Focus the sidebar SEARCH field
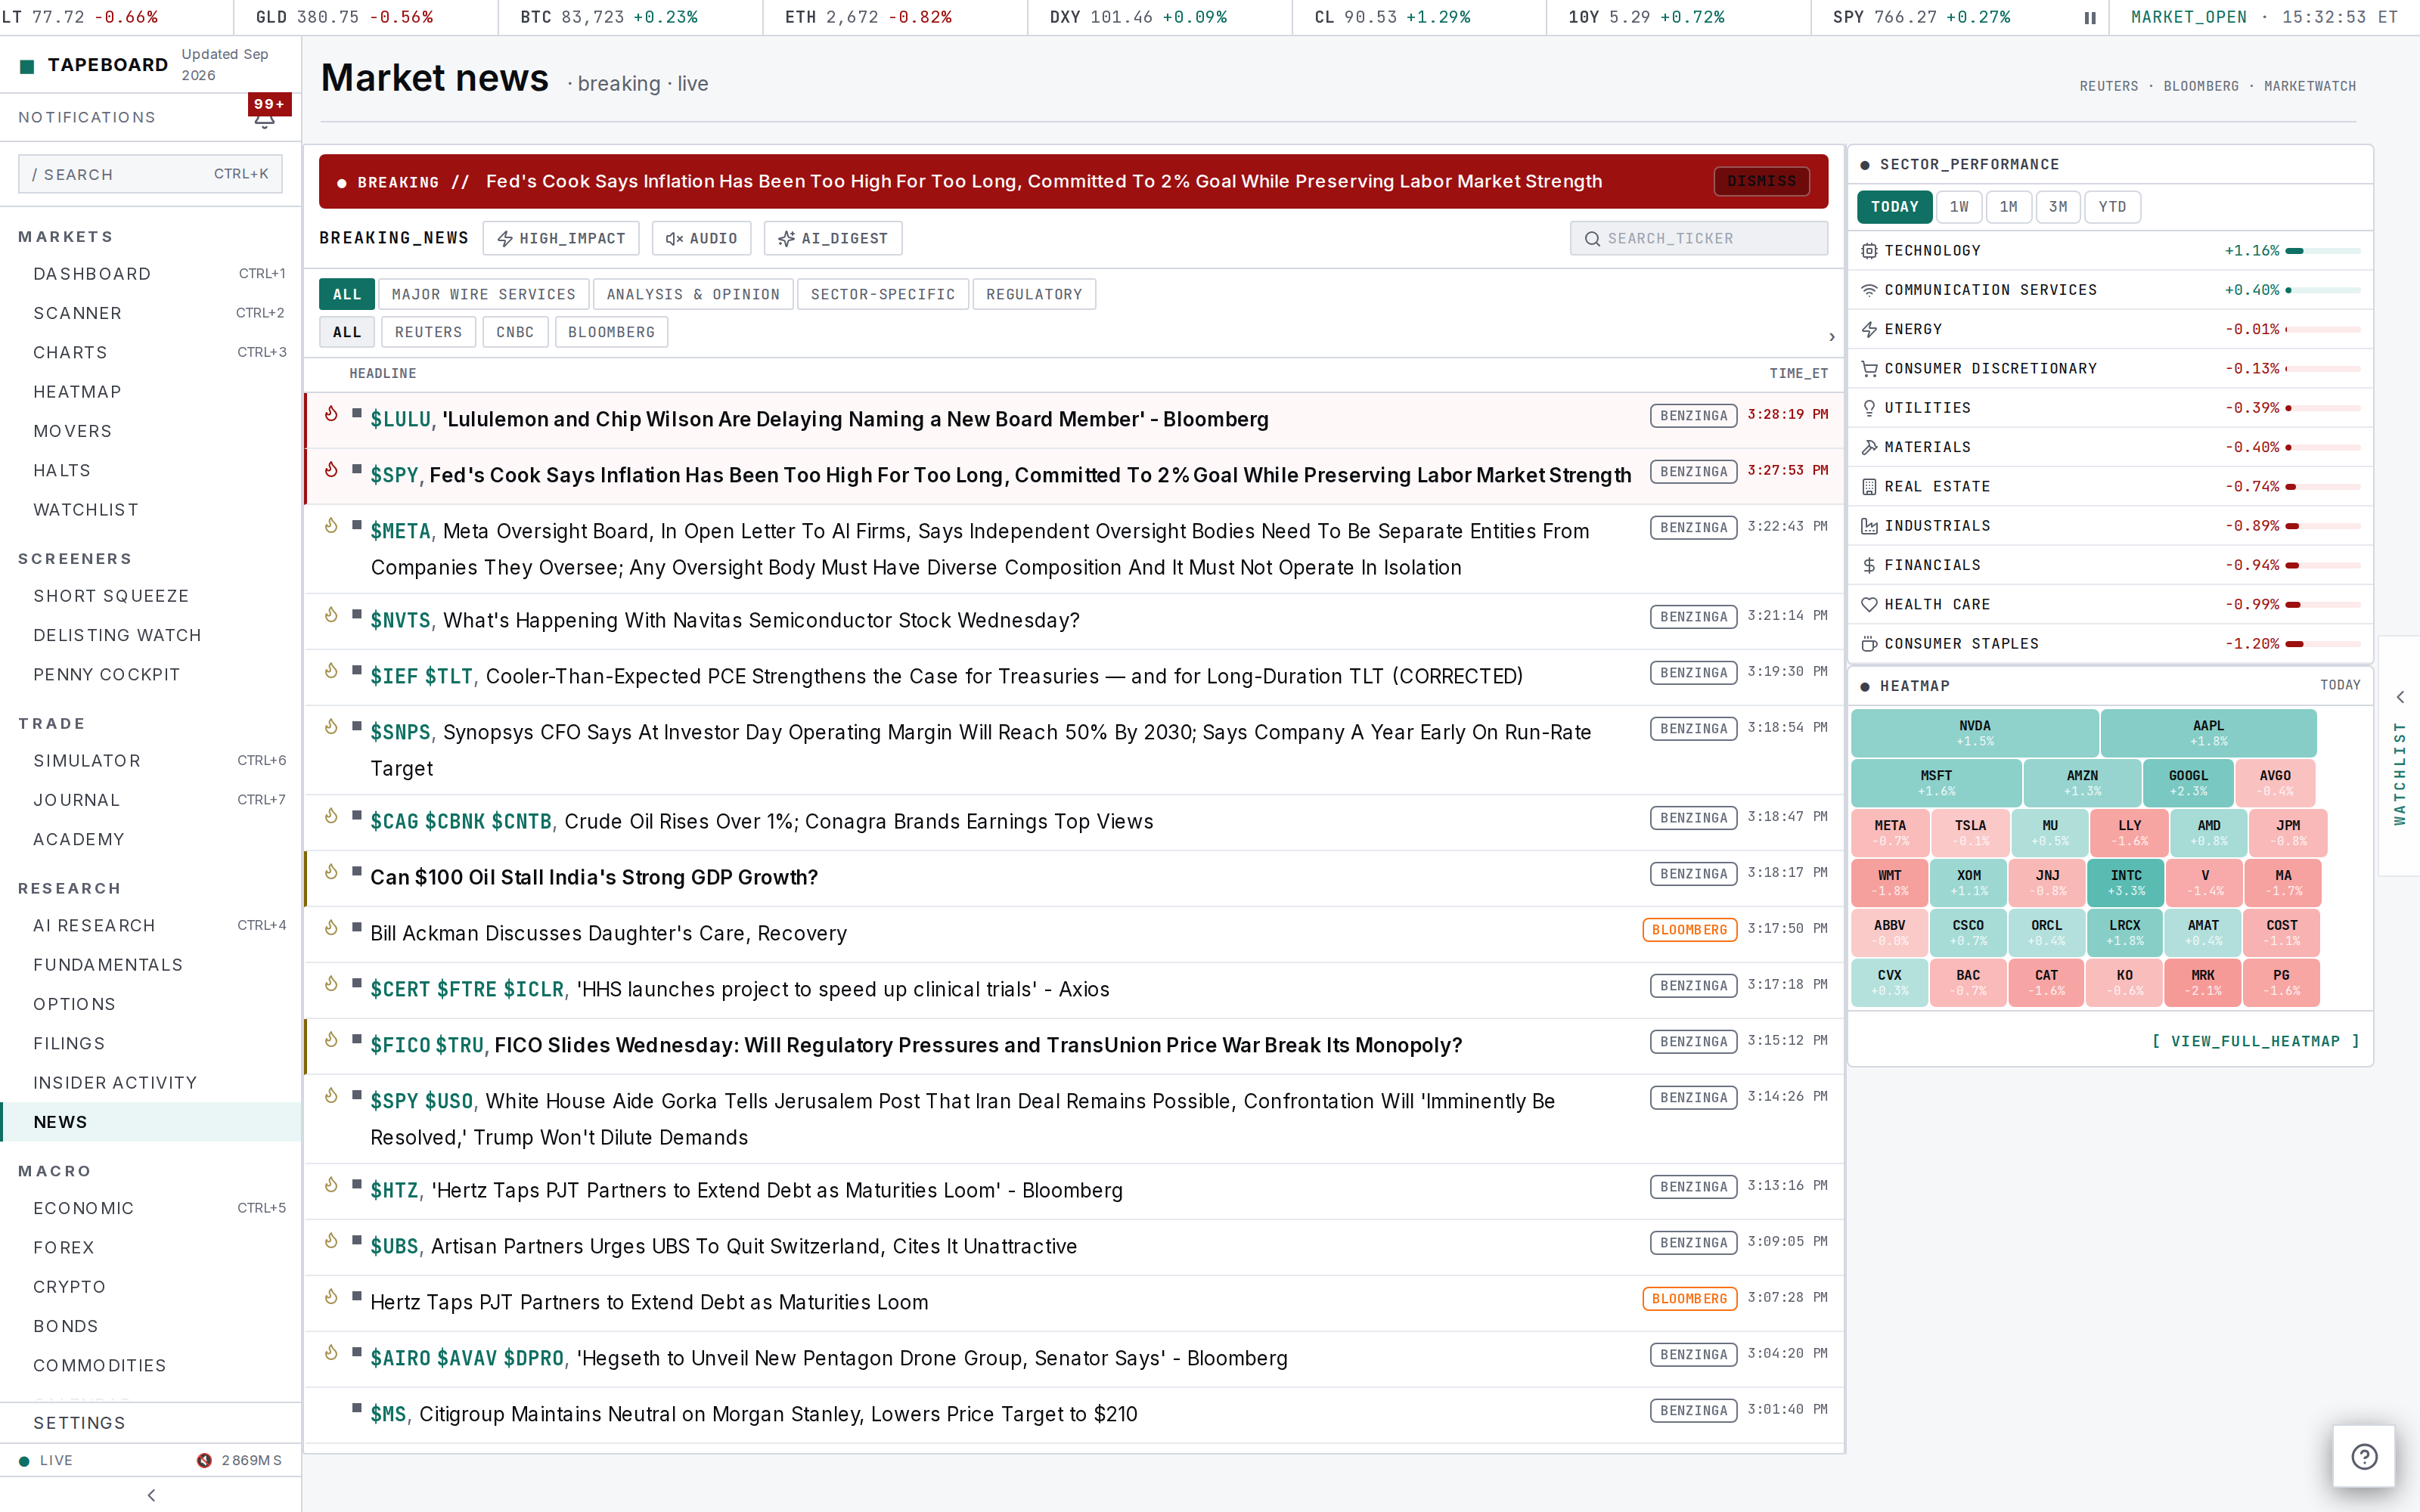Screen dimensions: 2420x1512 tap(150, 174)
